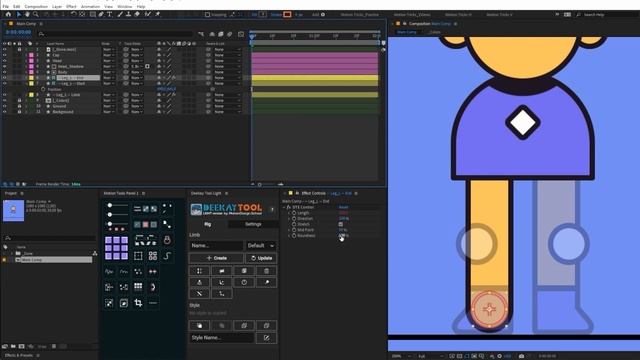Click the crop icon in Motion Tools panel
The width and height of the screenshot is (640, 360).
point(138,303)
